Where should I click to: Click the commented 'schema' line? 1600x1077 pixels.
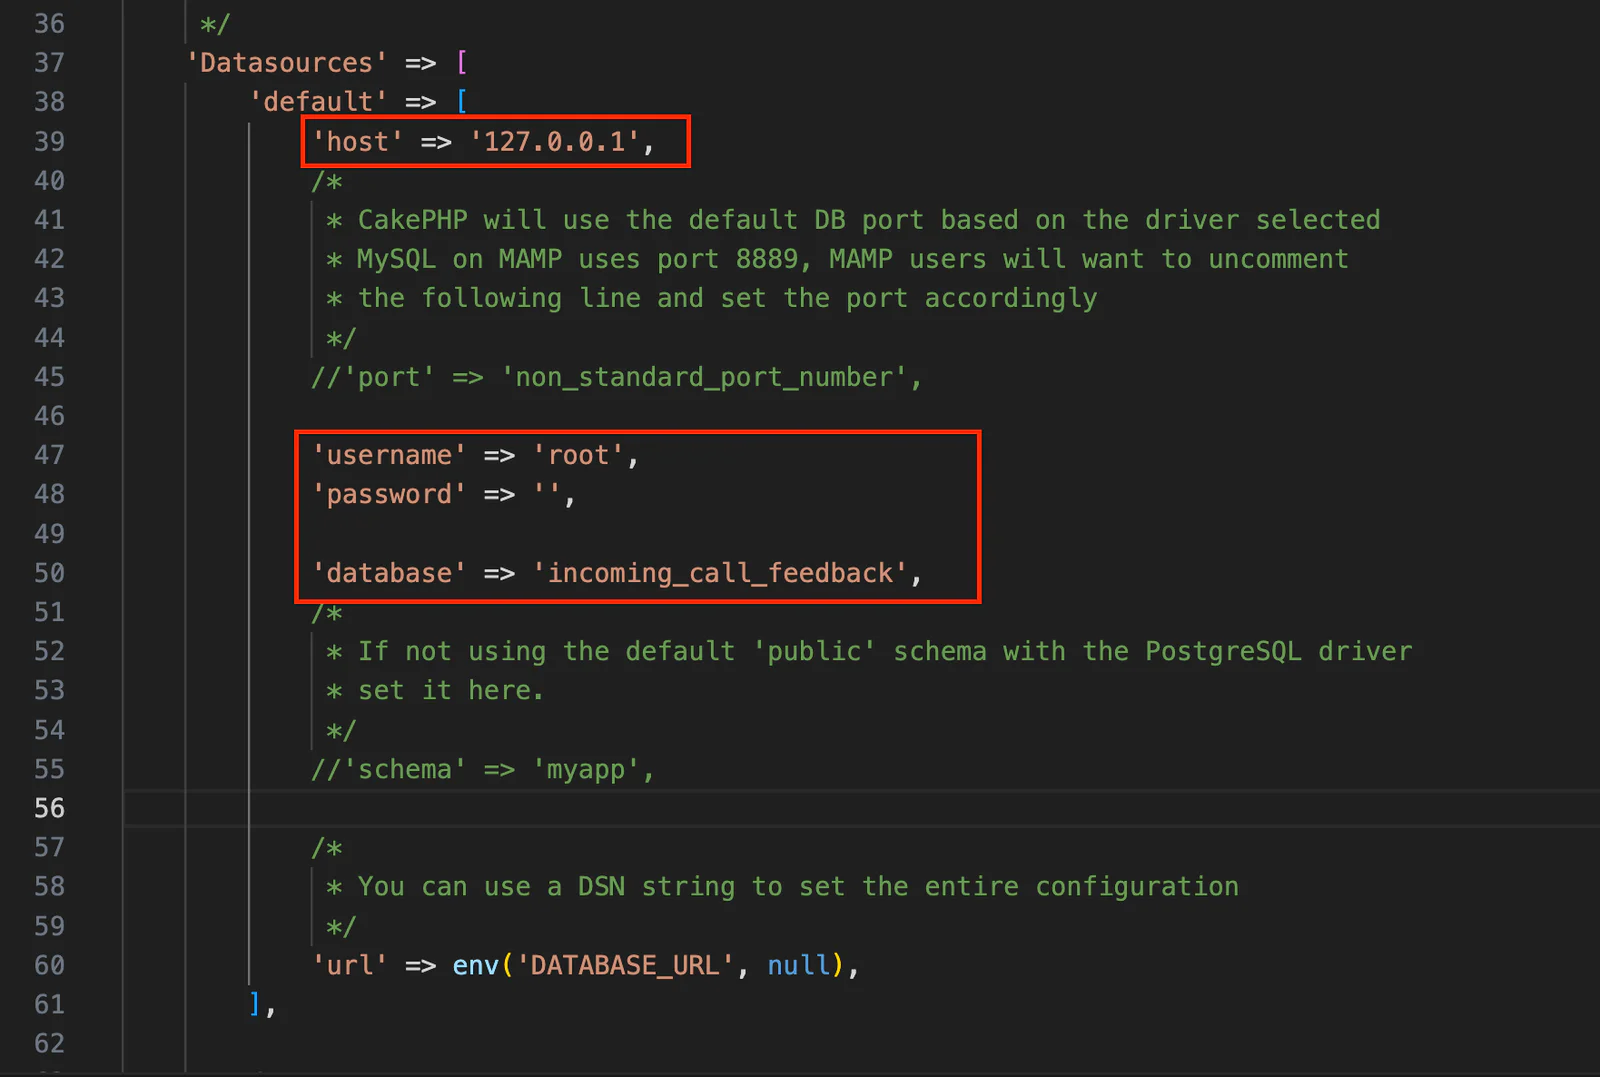point(483,769)
